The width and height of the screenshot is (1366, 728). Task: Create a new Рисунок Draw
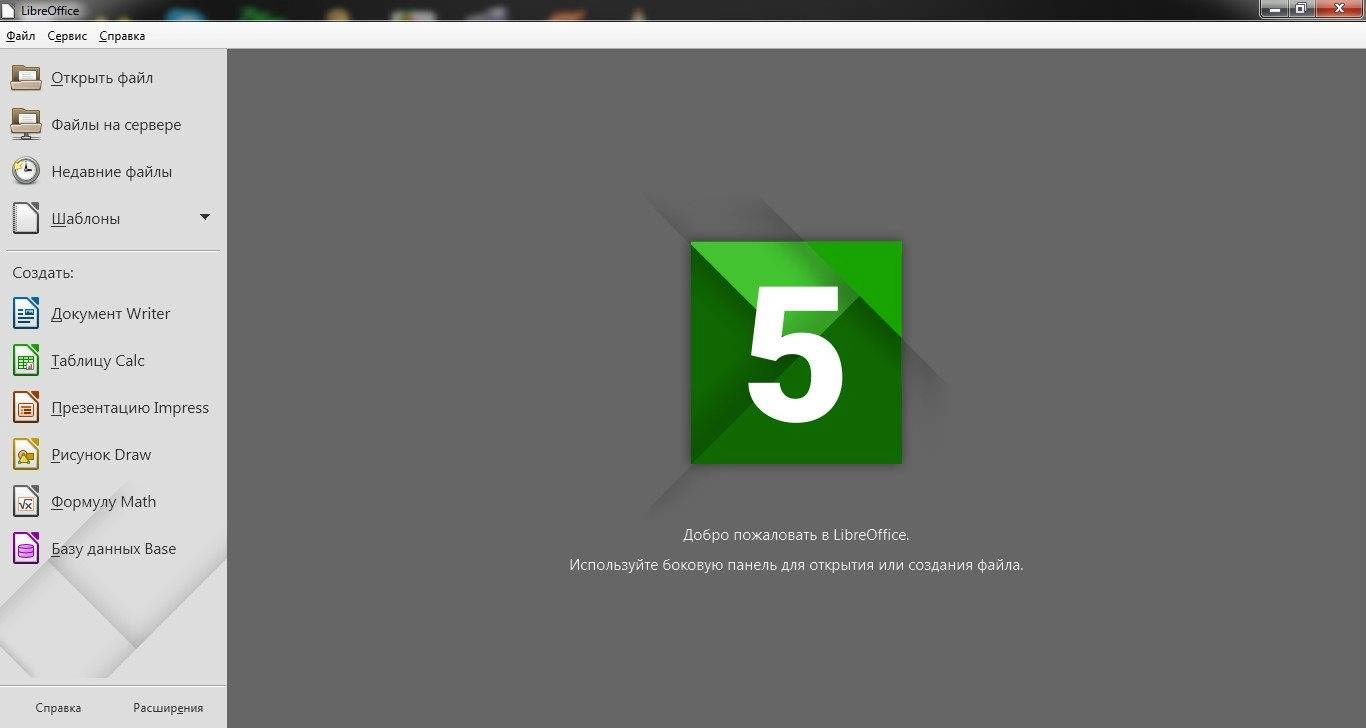click(x=101, y=455)
